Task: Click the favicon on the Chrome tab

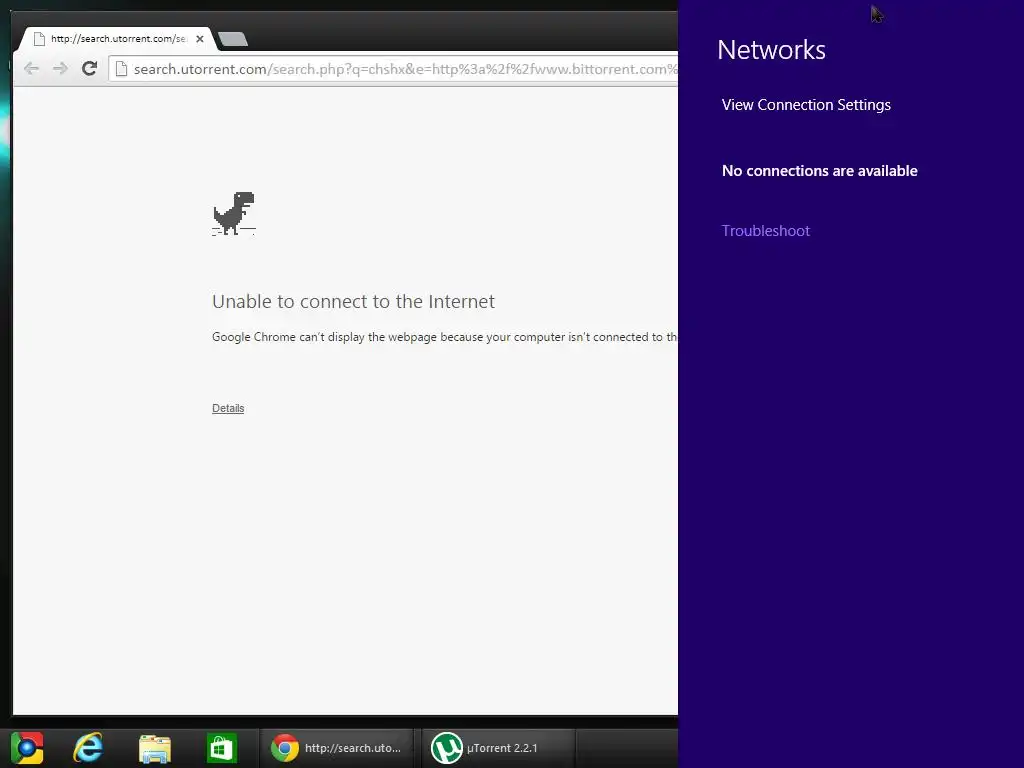Action: 39,39
